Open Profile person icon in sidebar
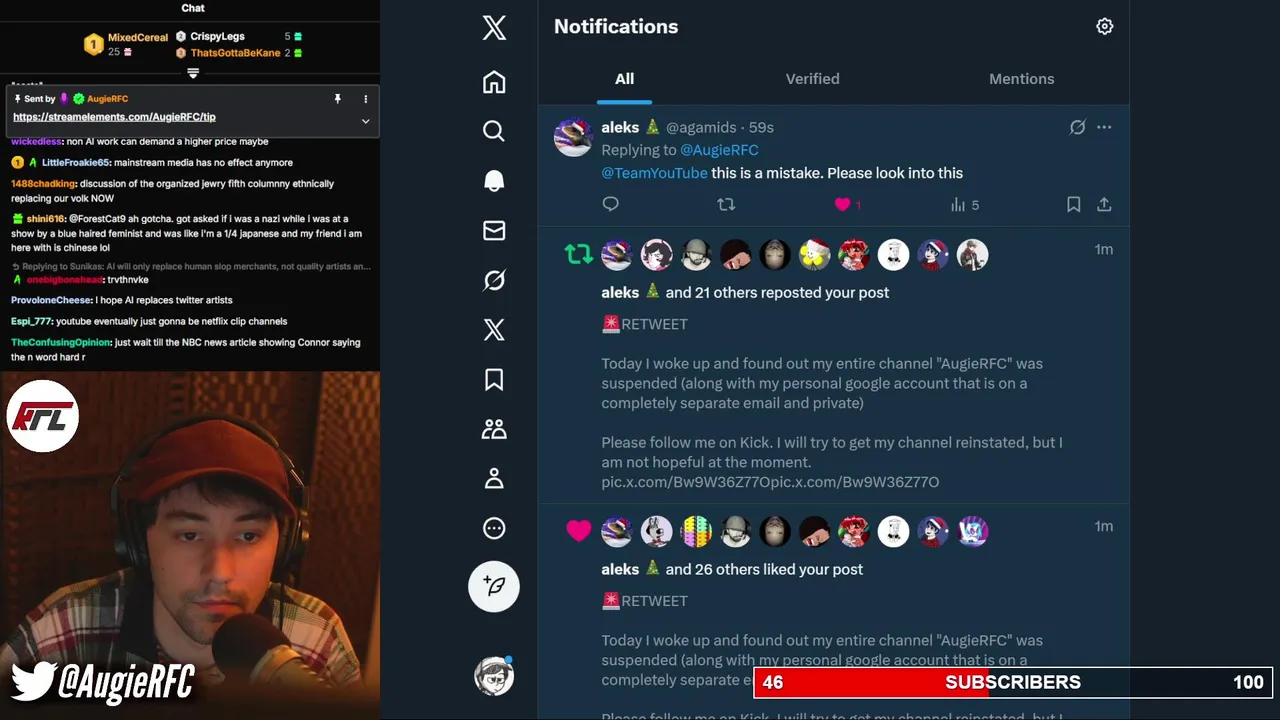 (x=494, y=478)
